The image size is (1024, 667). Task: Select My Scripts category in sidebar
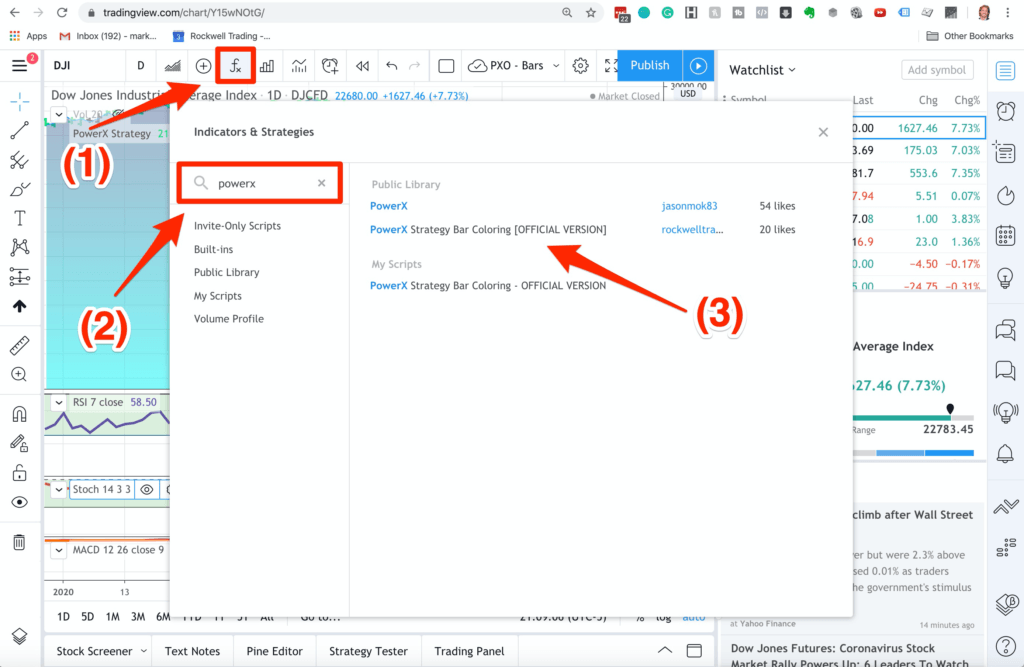click(x=217, y=296)
